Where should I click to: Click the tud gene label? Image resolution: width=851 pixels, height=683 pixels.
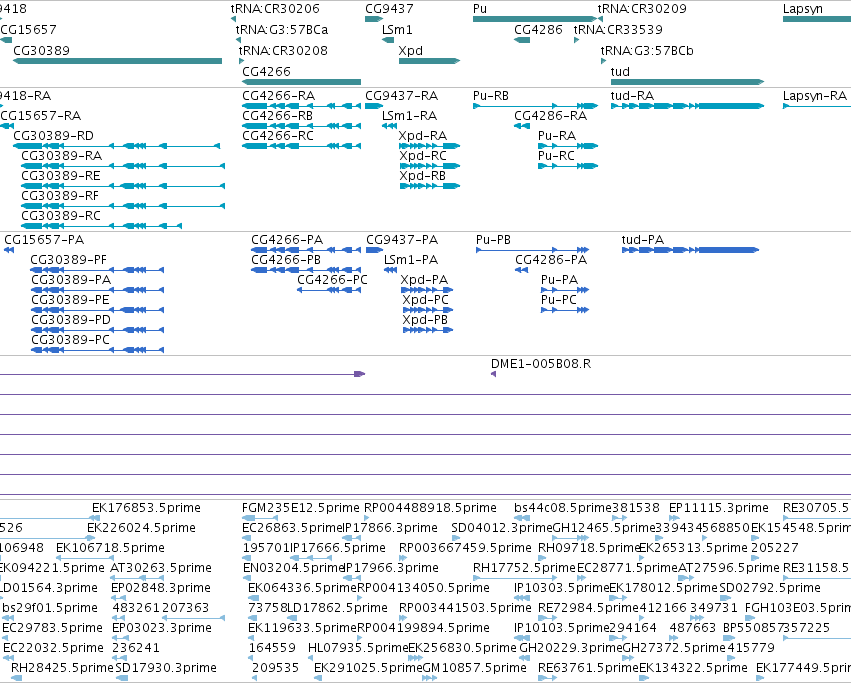(620, 72)
